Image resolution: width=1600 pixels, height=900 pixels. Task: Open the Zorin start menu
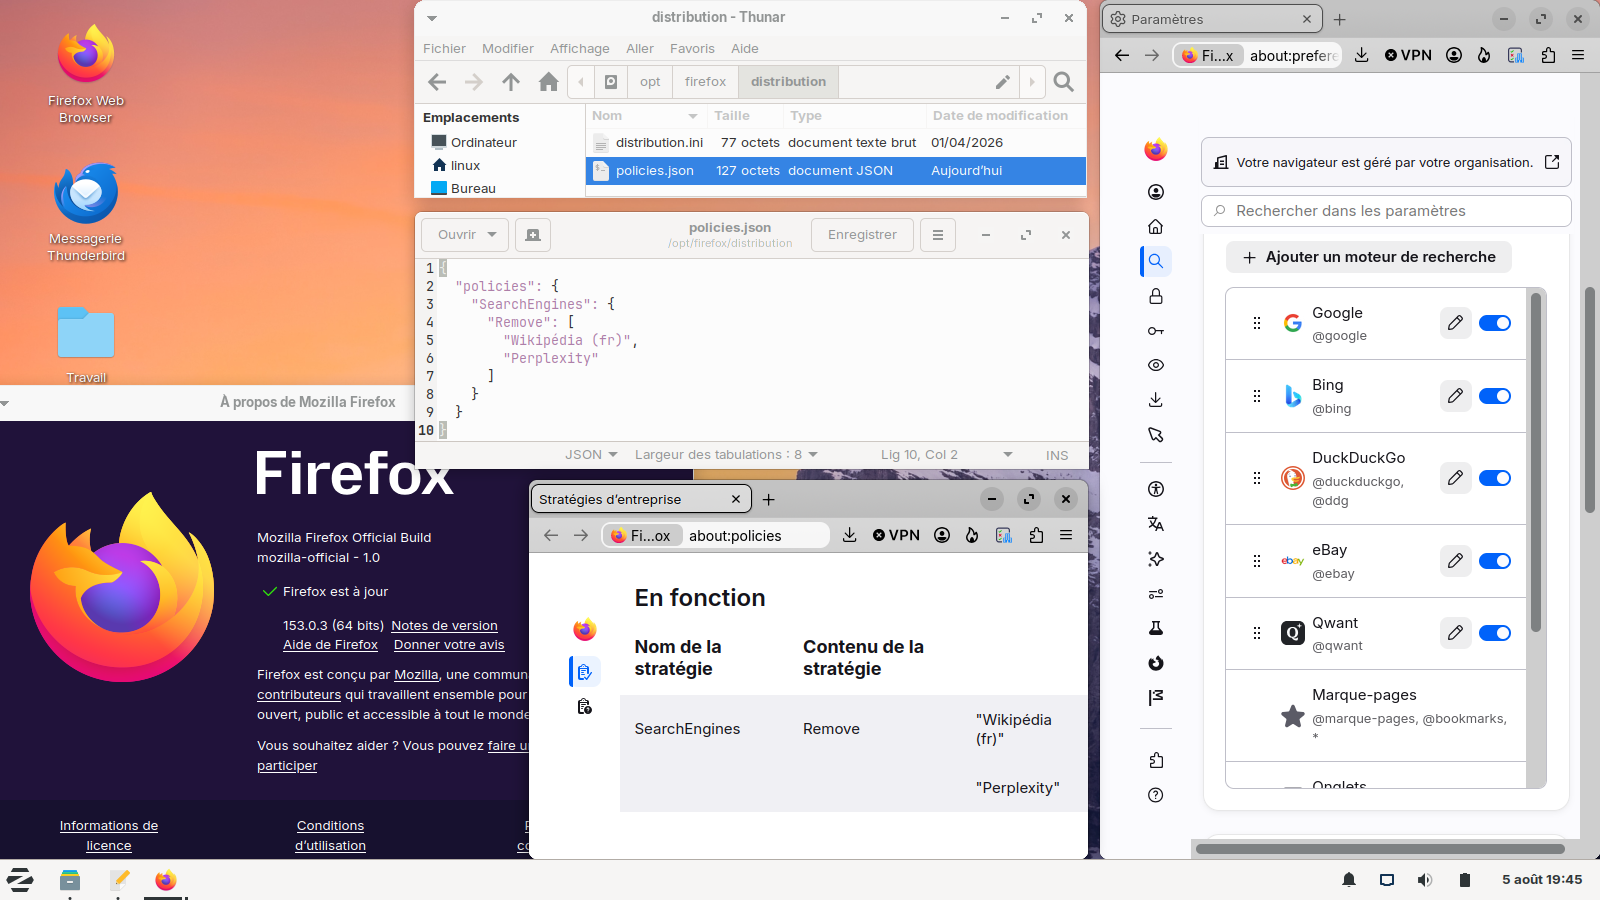pos(20,880)
